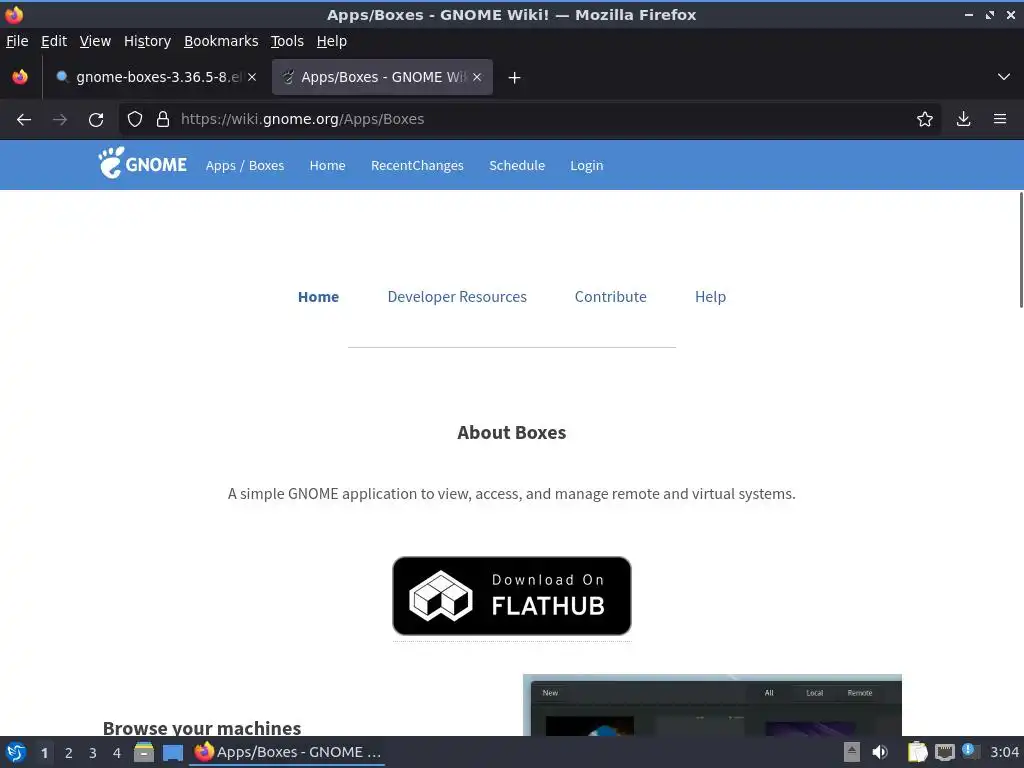
Task: Open the Firefox hamburger menu
Action: (x=1000, y=119)
